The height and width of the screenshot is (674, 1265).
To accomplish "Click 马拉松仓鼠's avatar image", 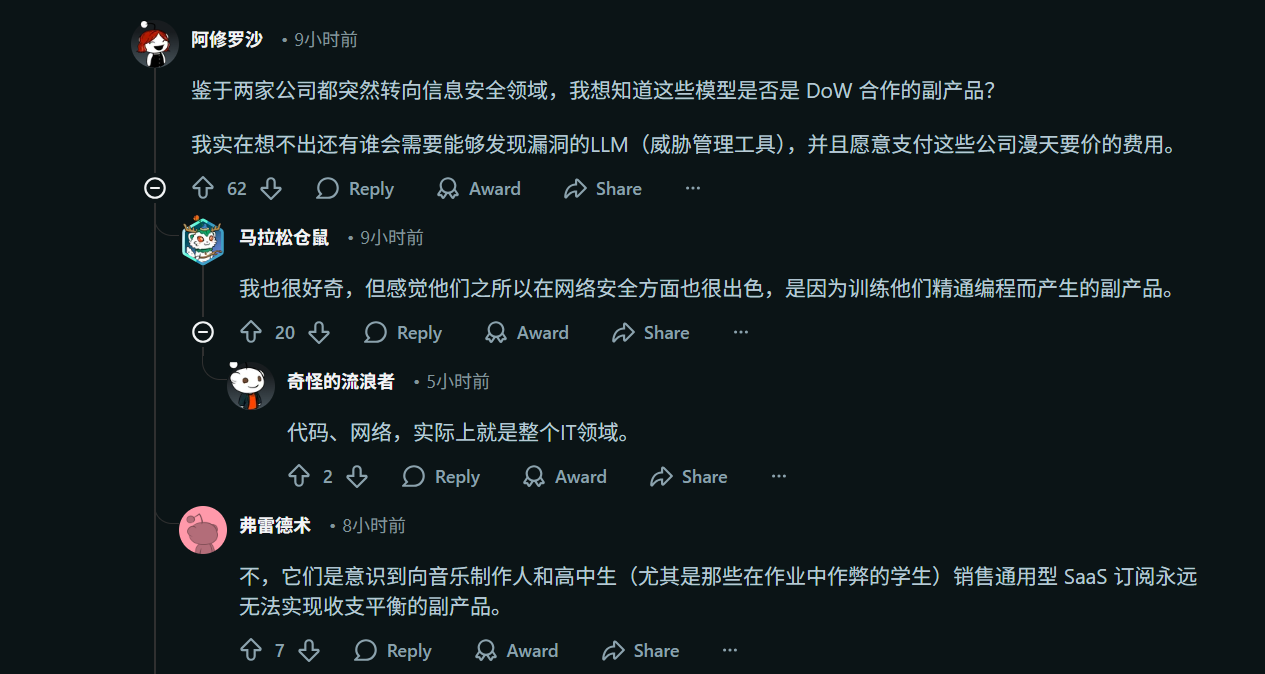I will click(x=203, y=241).
